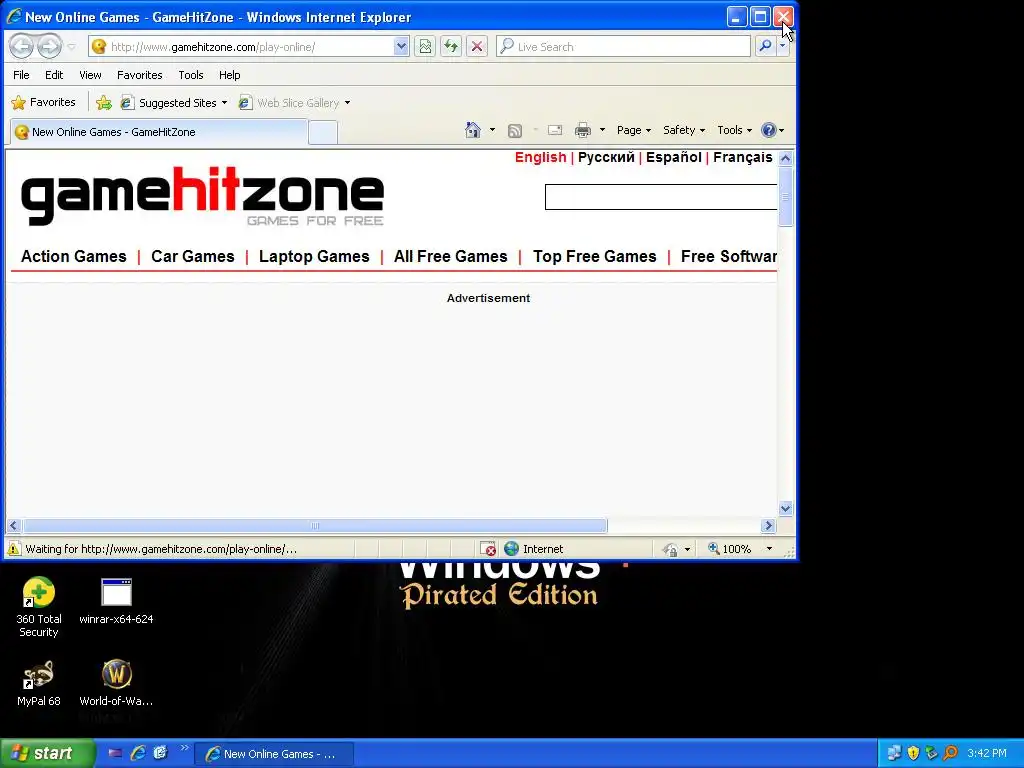Viewport: 1024px width, 768px height.
Task: Open the search provider dropdown arrow
Action: click(x=783, y=46)
